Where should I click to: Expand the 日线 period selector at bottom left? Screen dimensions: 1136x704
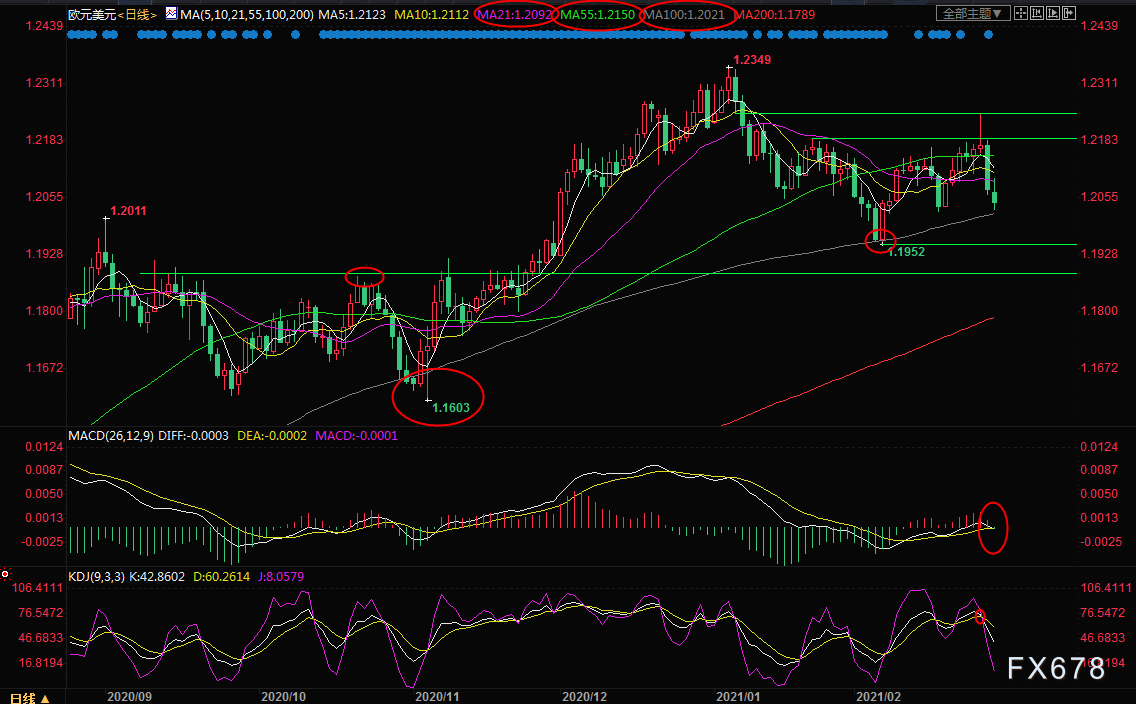click(x=30, y=697)
